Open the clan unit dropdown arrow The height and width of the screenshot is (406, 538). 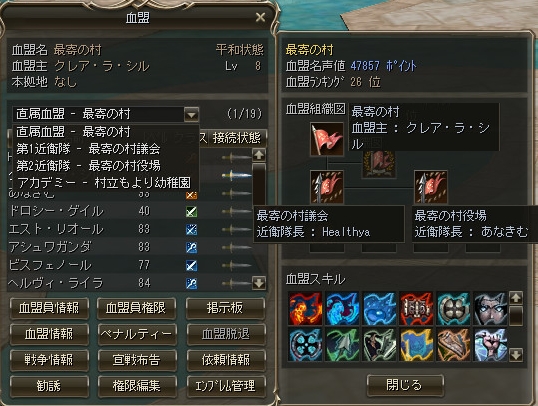point(191,114)
